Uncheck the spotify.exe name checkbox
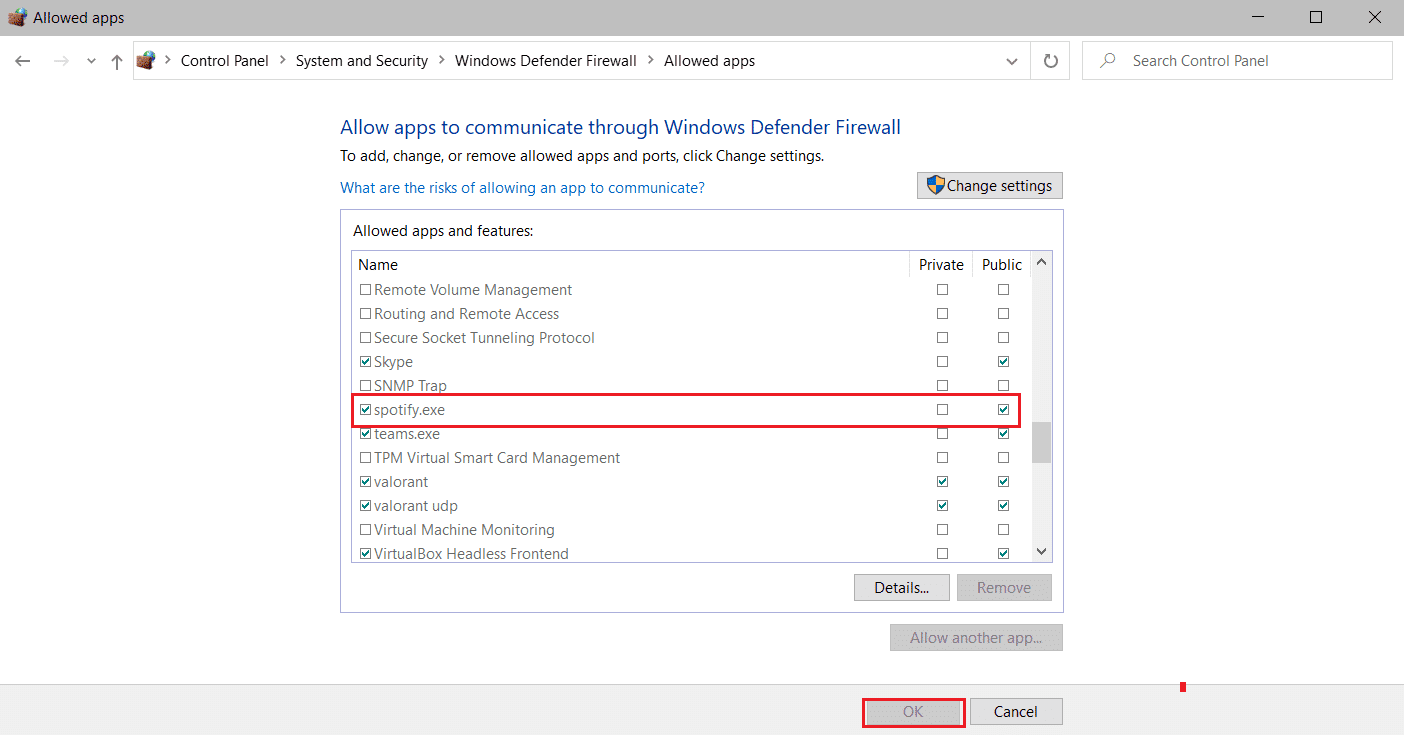The image size is (1404, 735). tap(365, 410)
